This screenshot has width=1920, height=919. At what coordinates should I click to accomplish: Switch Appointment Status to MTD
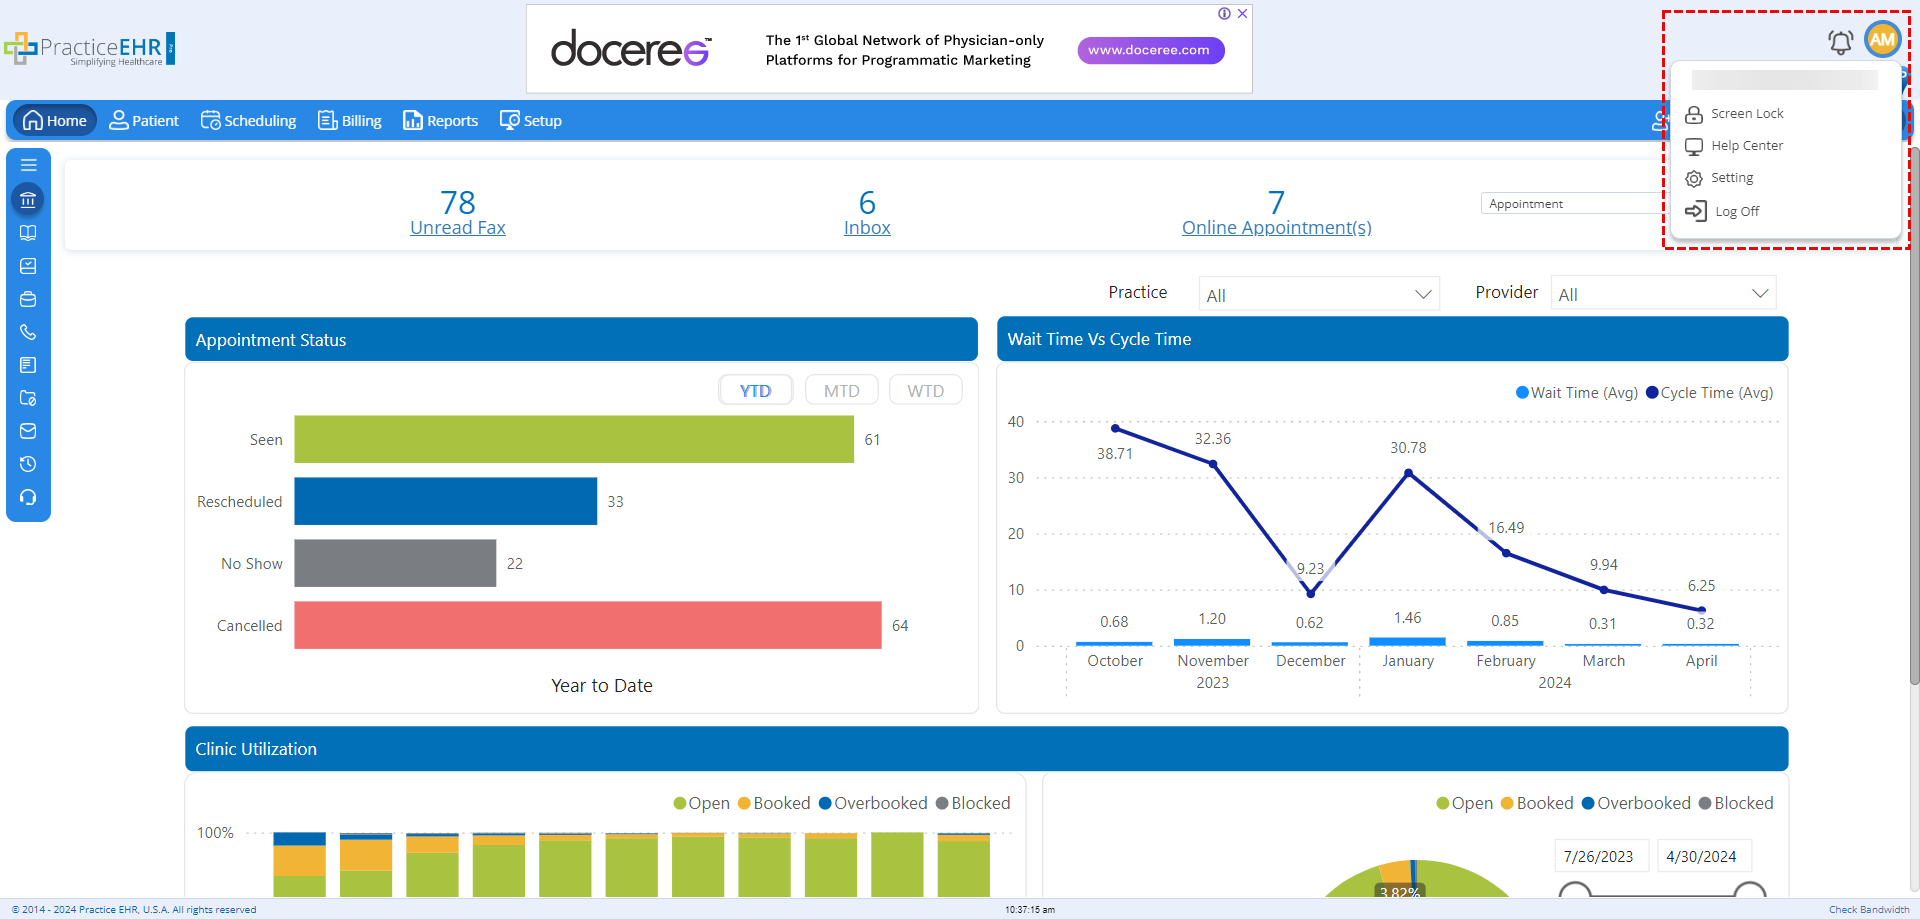(x=842, y=391)
